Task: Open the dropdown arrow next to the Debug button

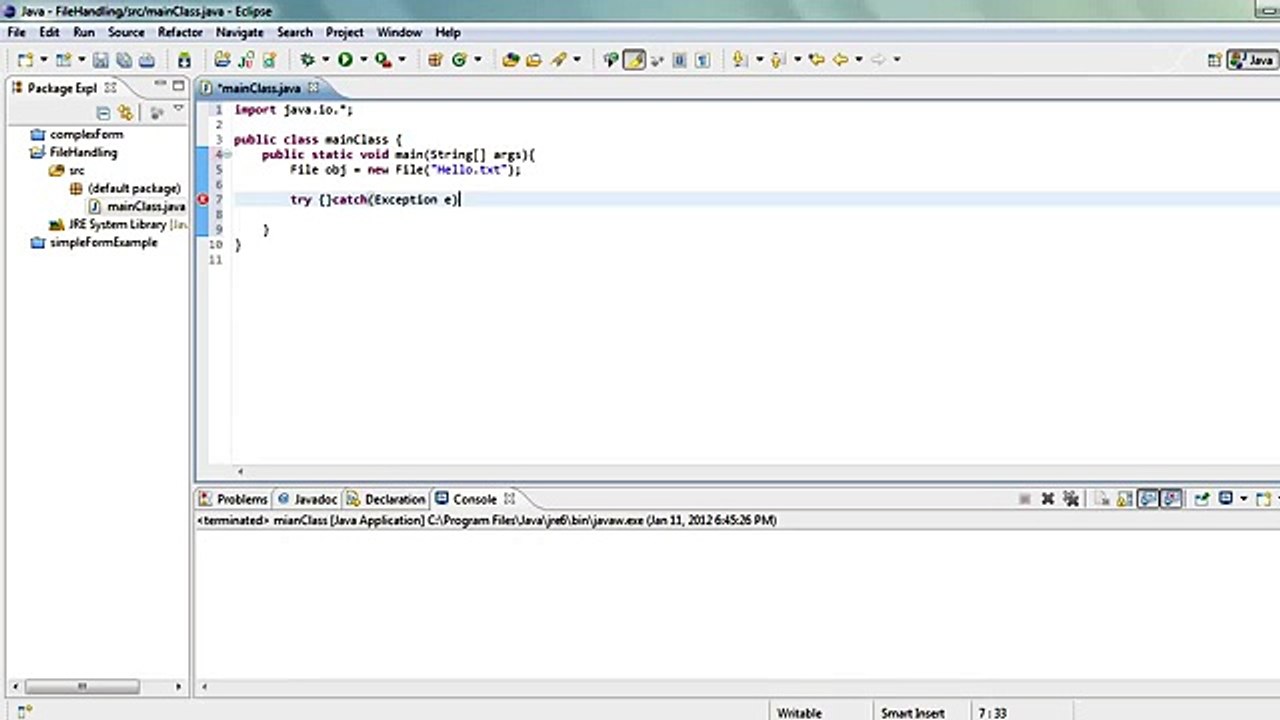Action: coord(325,60)
